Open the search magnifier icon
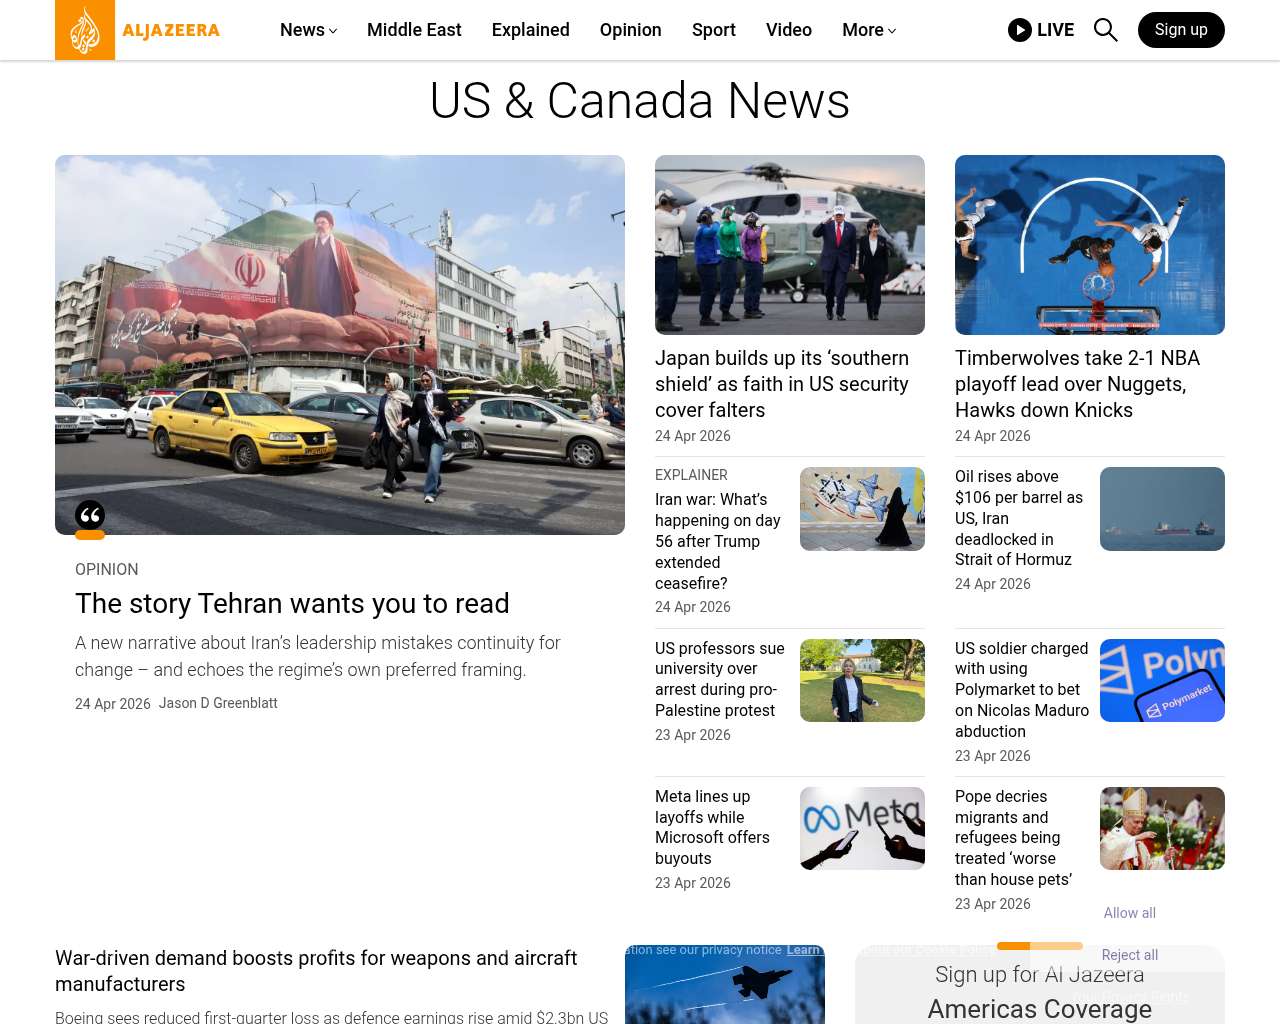 1105,30
